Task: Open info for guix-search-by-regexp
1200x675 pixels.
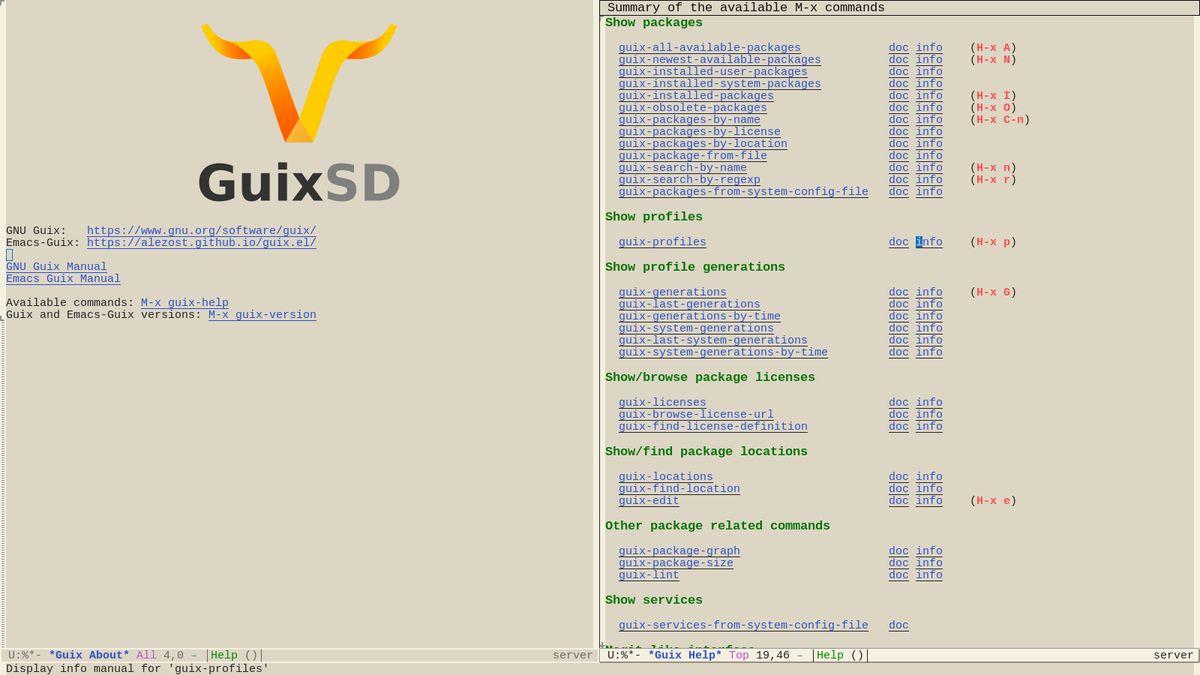Action: click(929, 180)
